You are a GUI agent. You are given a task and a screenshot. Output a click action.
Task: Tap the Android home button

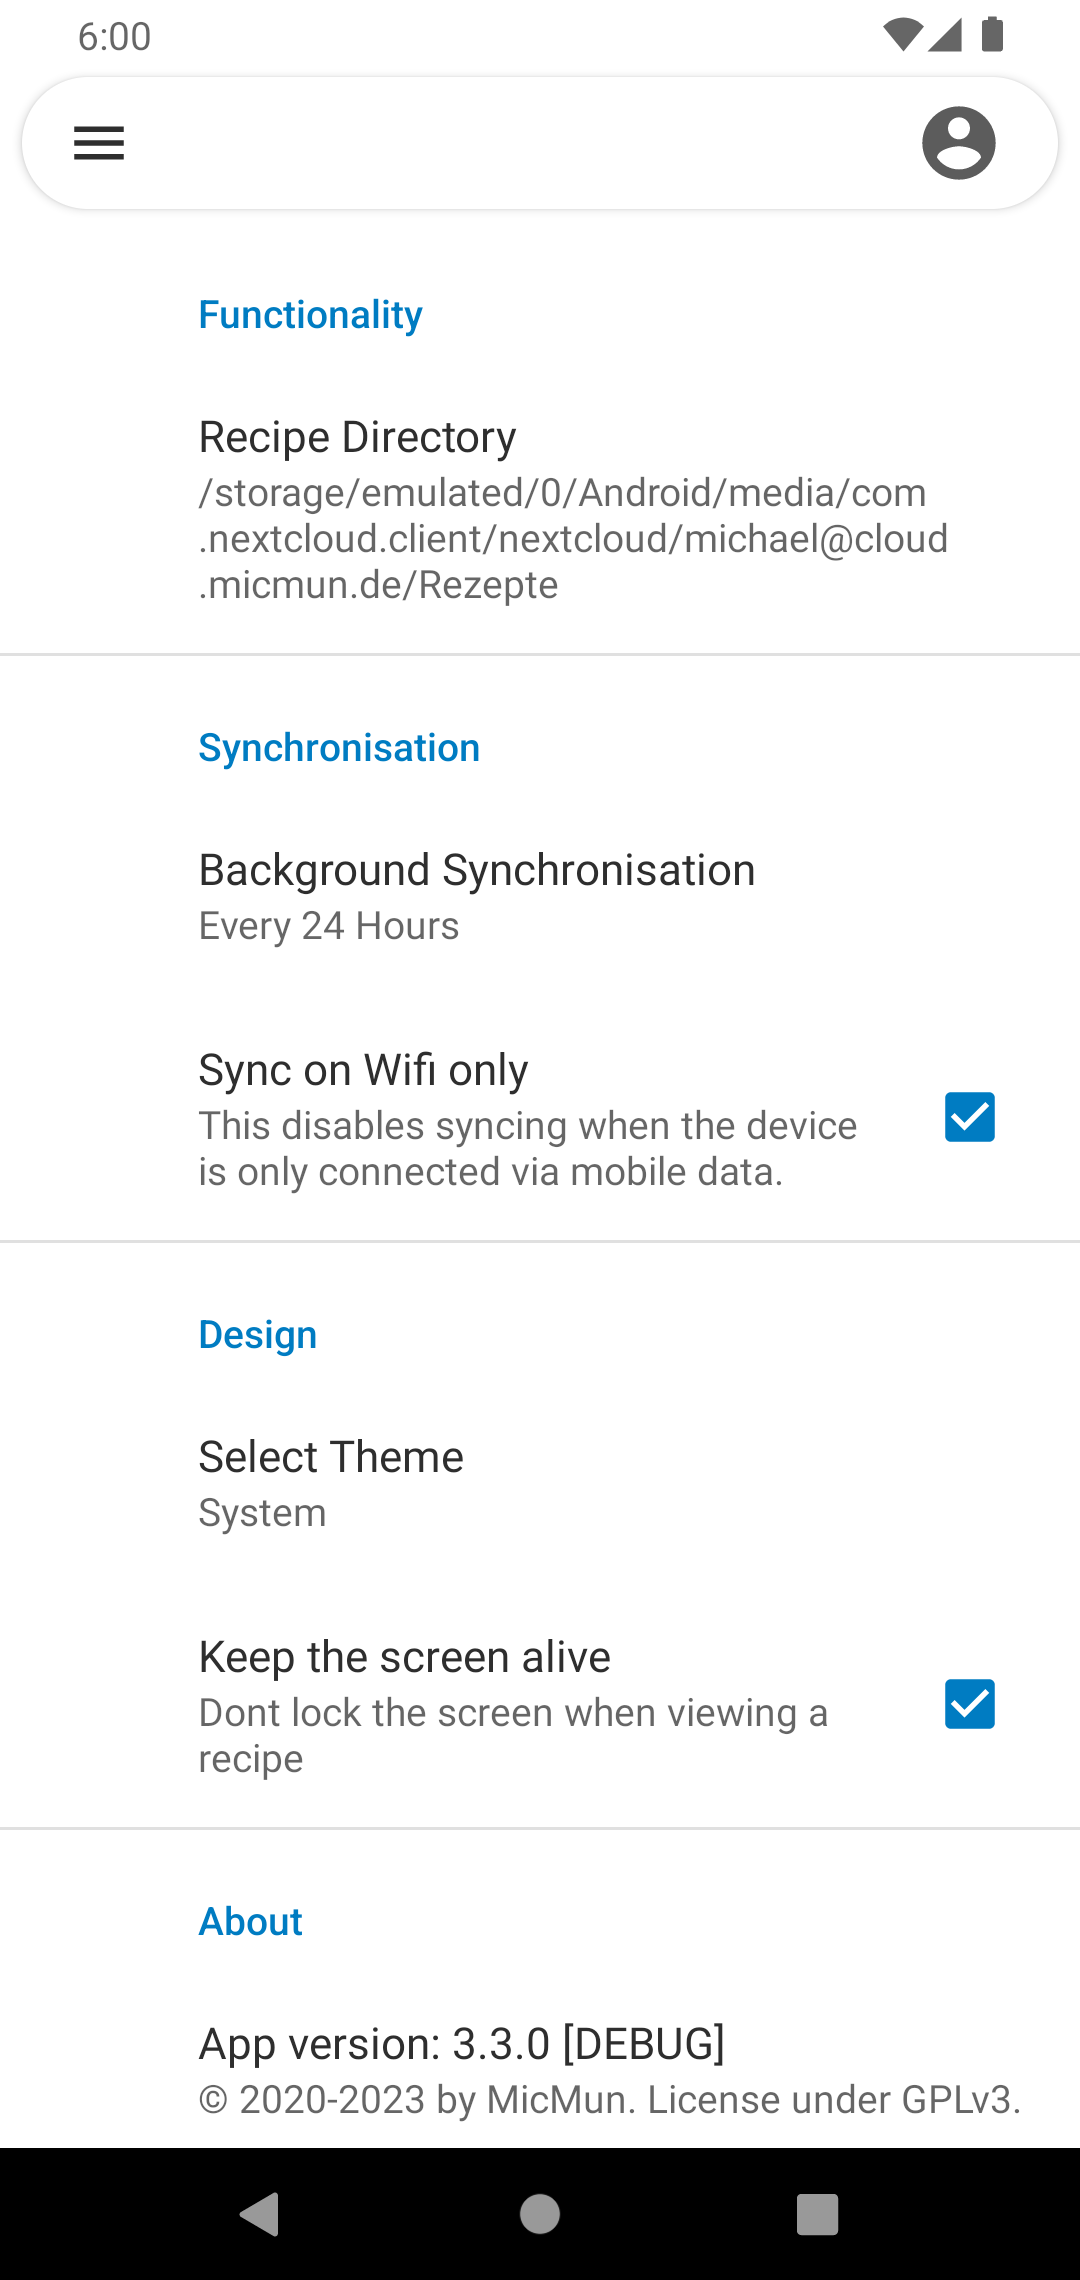[x=540, y=2214]
